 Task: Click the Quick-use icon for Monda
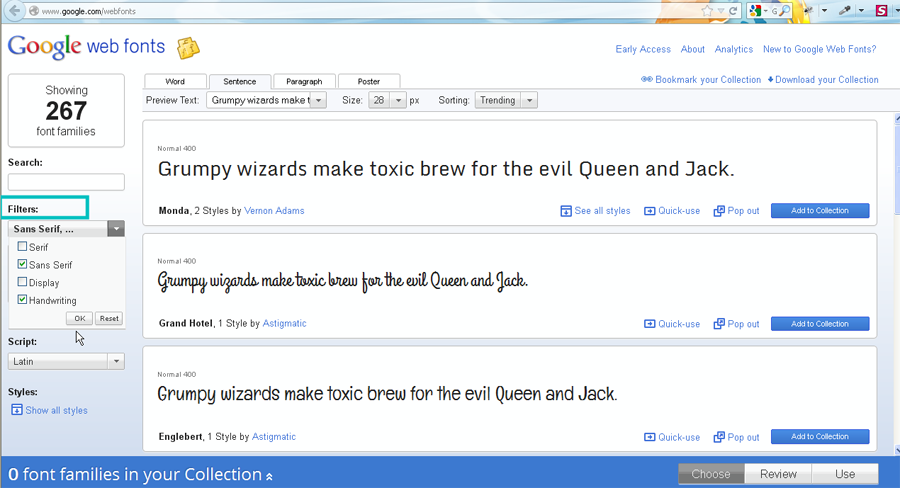pos(649,211)
